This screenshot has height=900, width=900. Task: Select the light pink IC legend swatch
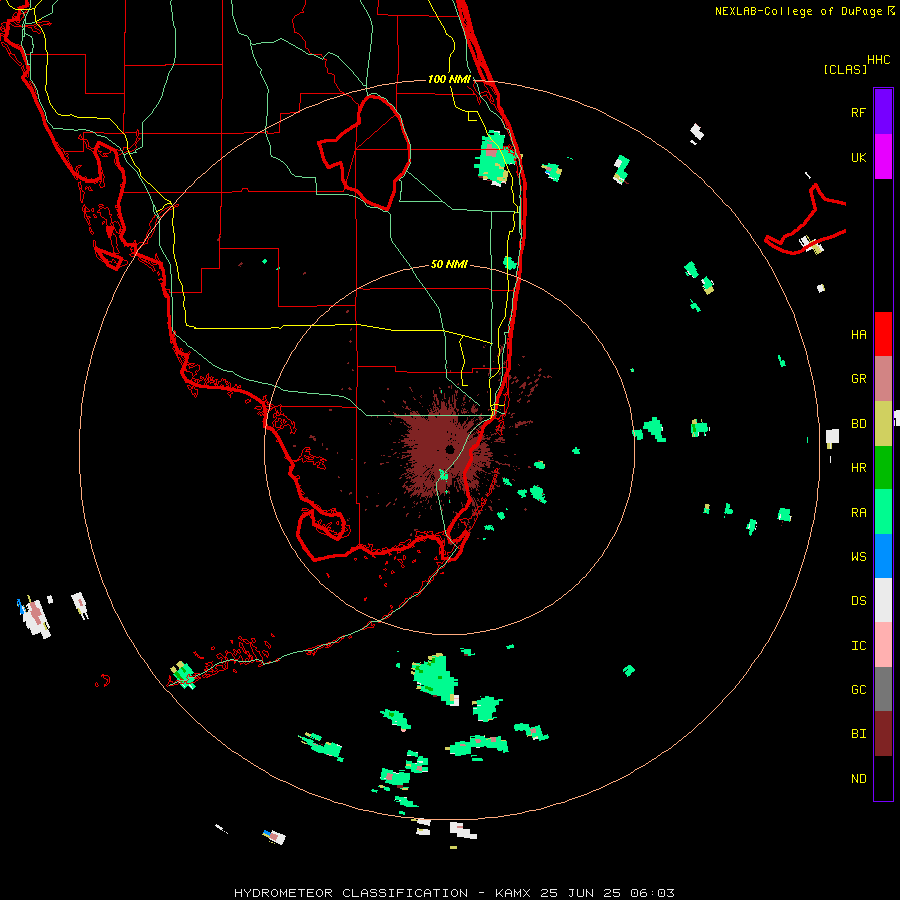coord(883,645)
